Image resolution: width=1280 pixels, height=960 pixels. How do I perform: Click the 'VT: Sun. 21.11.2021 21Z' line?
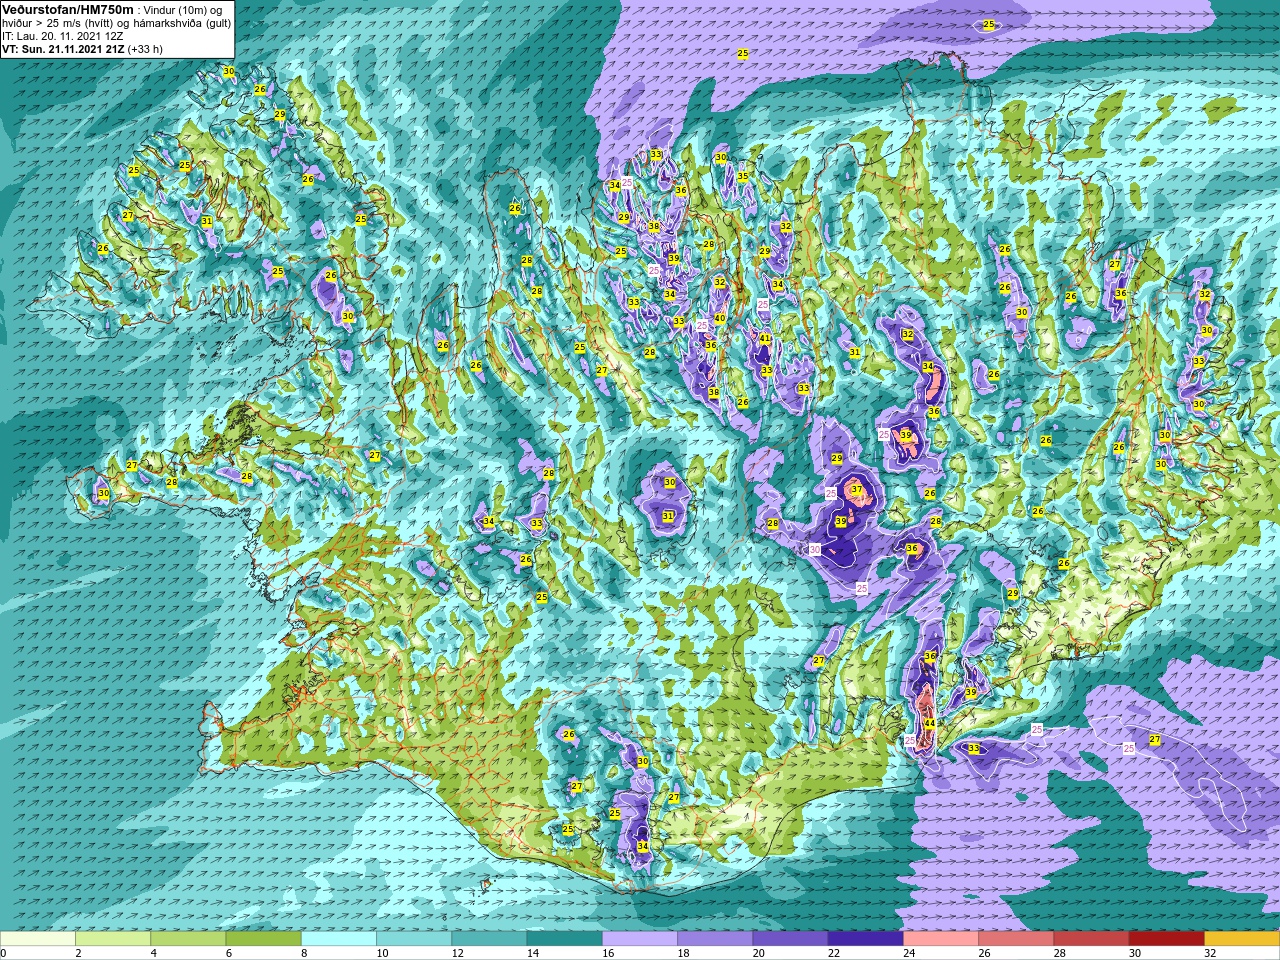(x=64, y=49)
